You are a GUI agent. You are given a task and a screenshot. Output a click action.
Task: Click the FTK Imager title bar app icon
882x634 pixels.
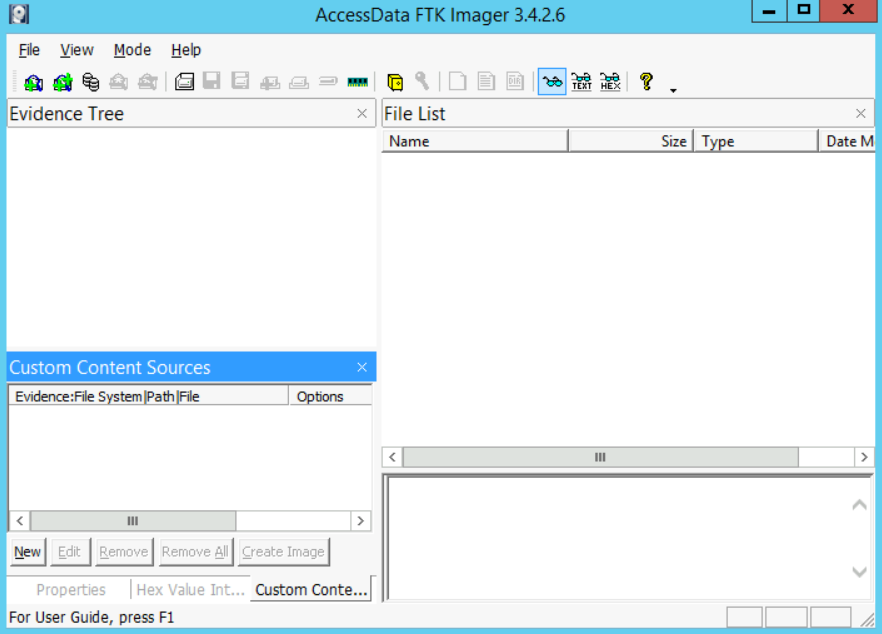[x=19, y=14]
